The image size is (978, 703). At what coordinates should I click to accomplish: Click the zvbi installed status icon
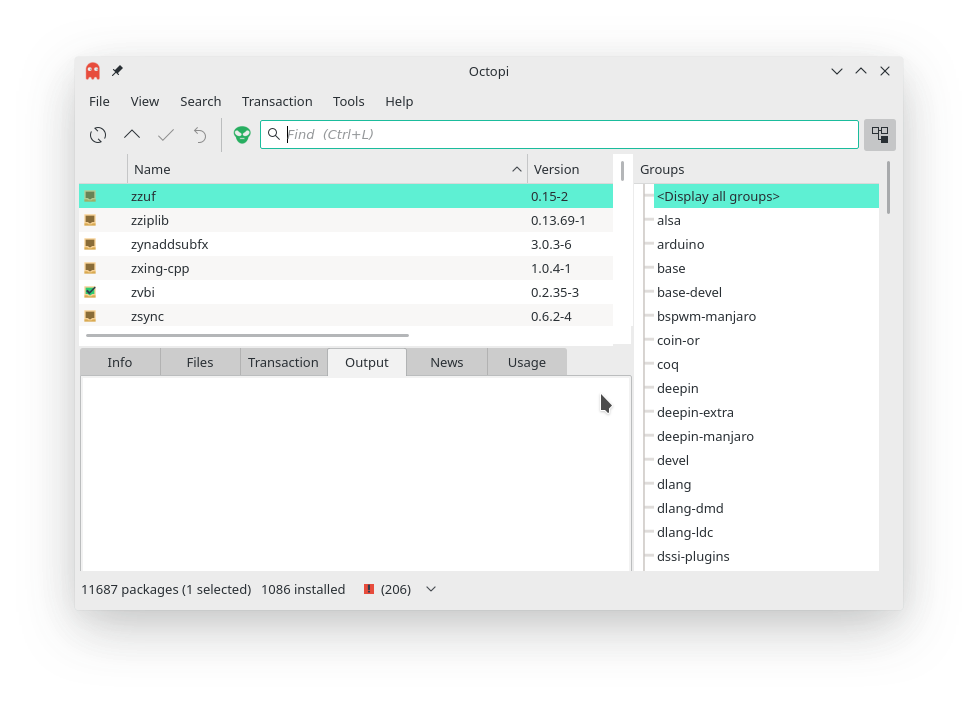click(x=90, y=292)
